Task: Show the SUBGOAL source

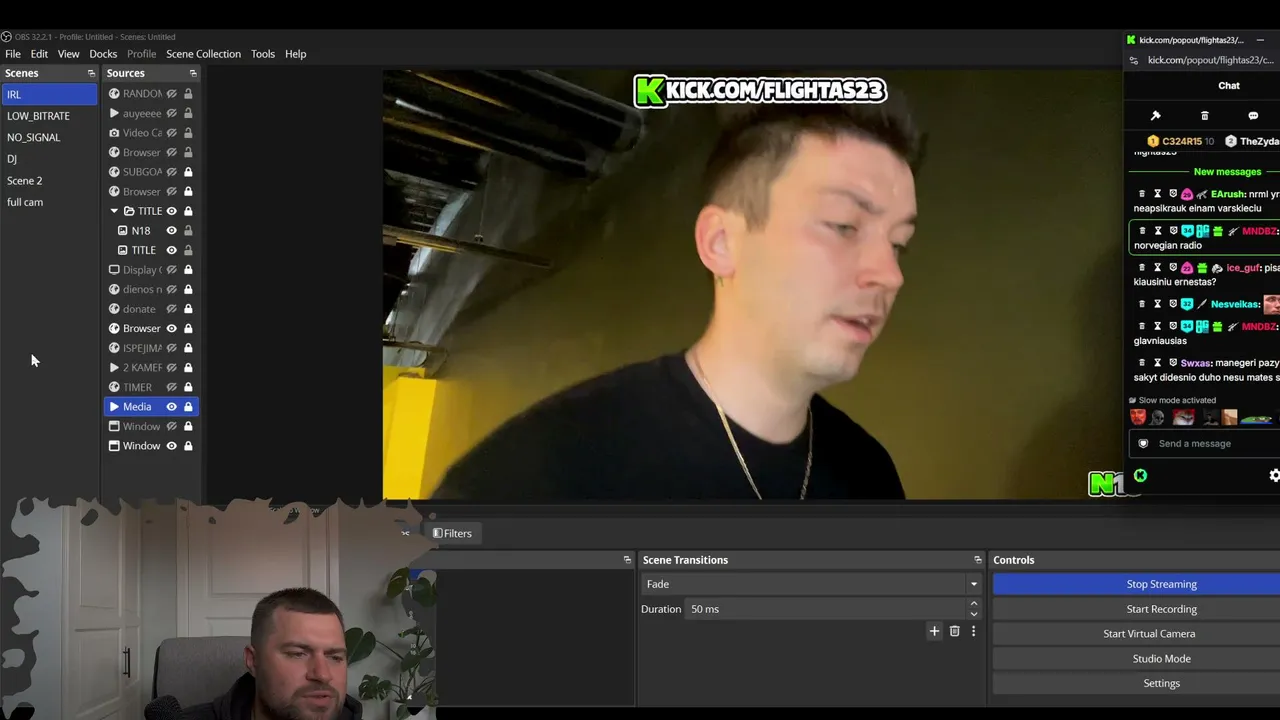Action: pyautogui.click(x=172, y=172)
